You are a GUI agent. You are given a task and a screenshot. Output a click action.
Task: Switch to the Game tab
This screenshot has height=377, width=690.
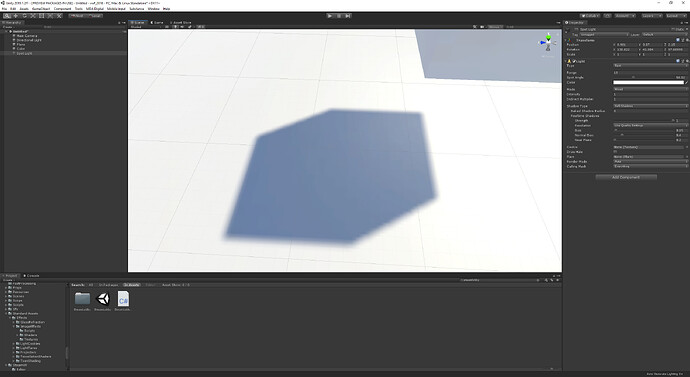click(157, 22)
